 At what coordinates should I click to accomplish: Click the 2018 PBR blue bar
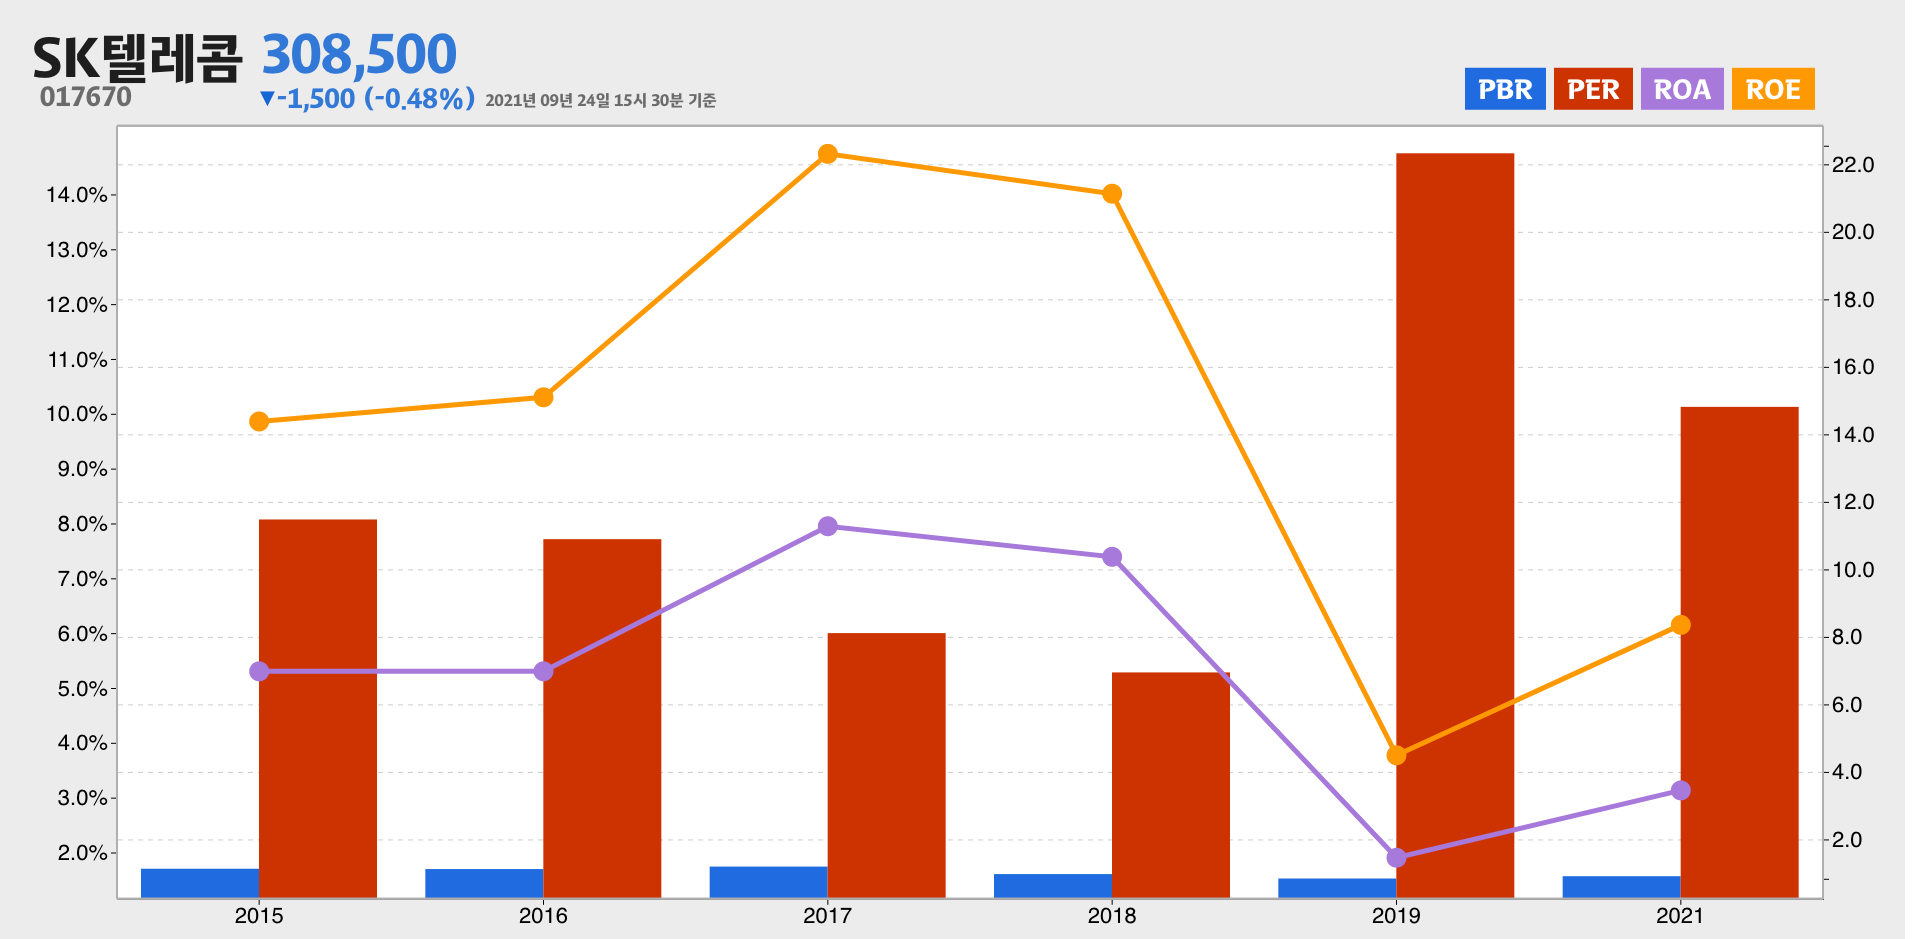point(1053,886)
